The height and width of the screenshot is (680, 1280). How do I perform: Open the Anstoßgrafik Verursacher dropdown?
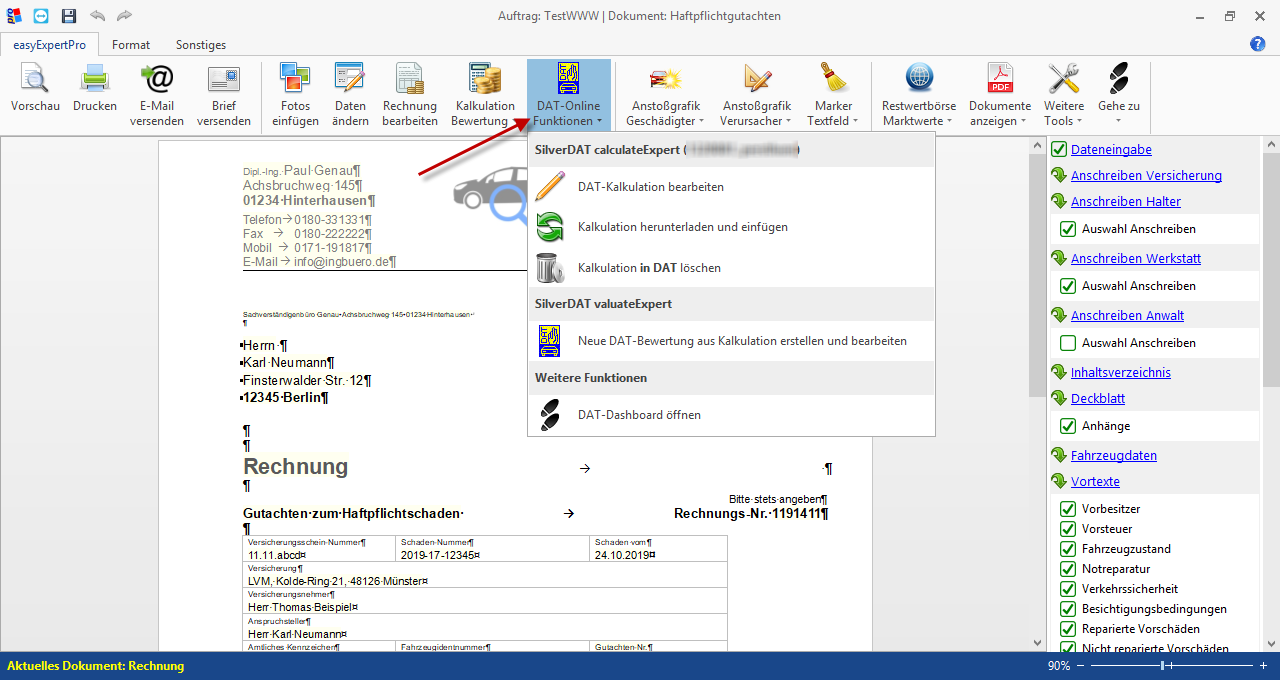tap(757, 95)
